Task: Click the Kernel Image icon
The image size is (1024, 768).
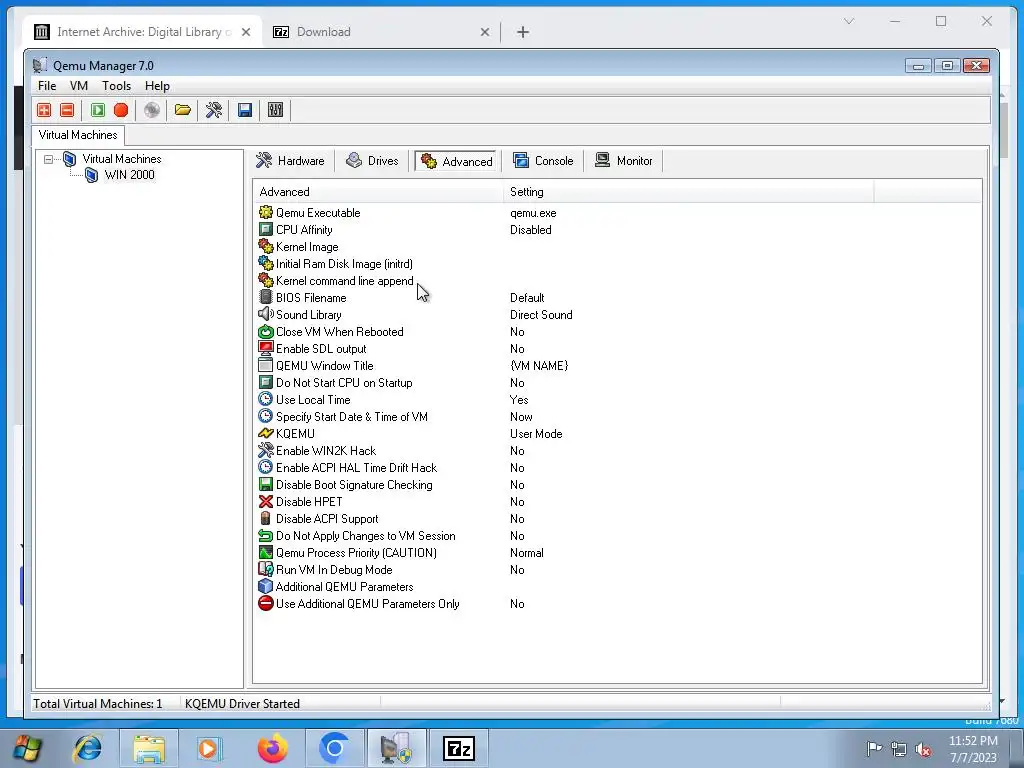Action: (266, 246)
